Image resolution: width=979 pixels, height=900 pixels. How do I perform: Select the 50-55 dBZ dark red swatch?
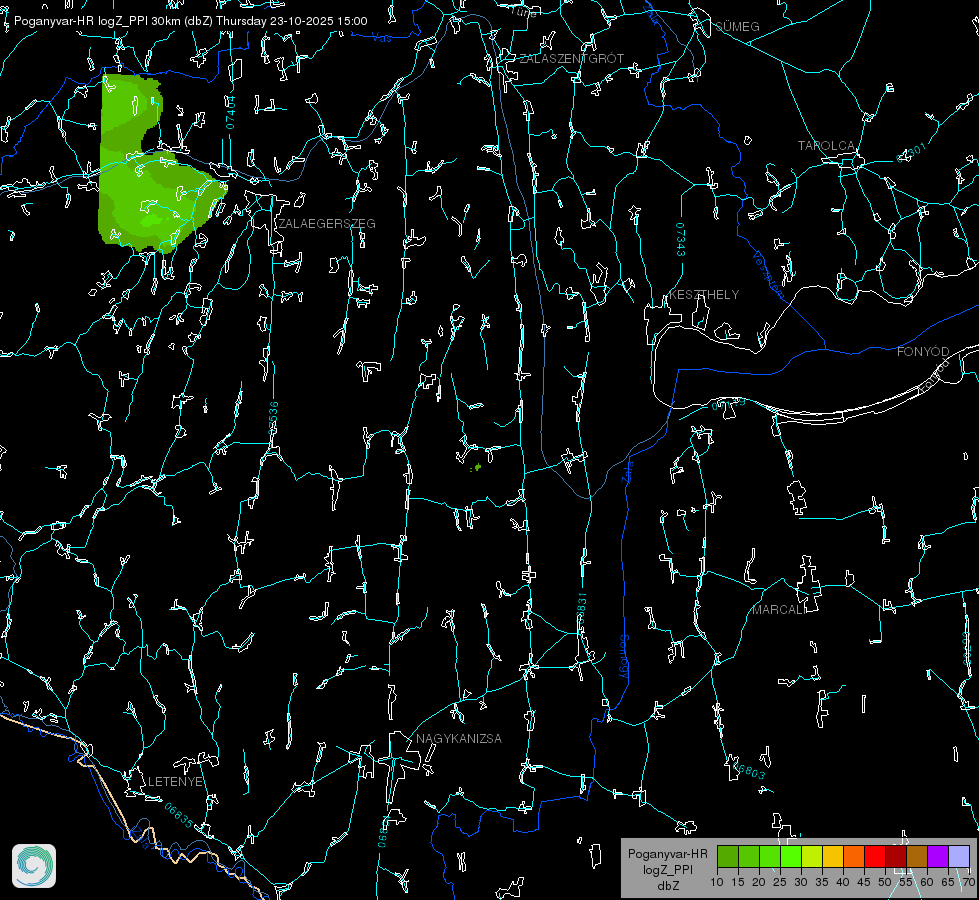(x=895, y=856)
